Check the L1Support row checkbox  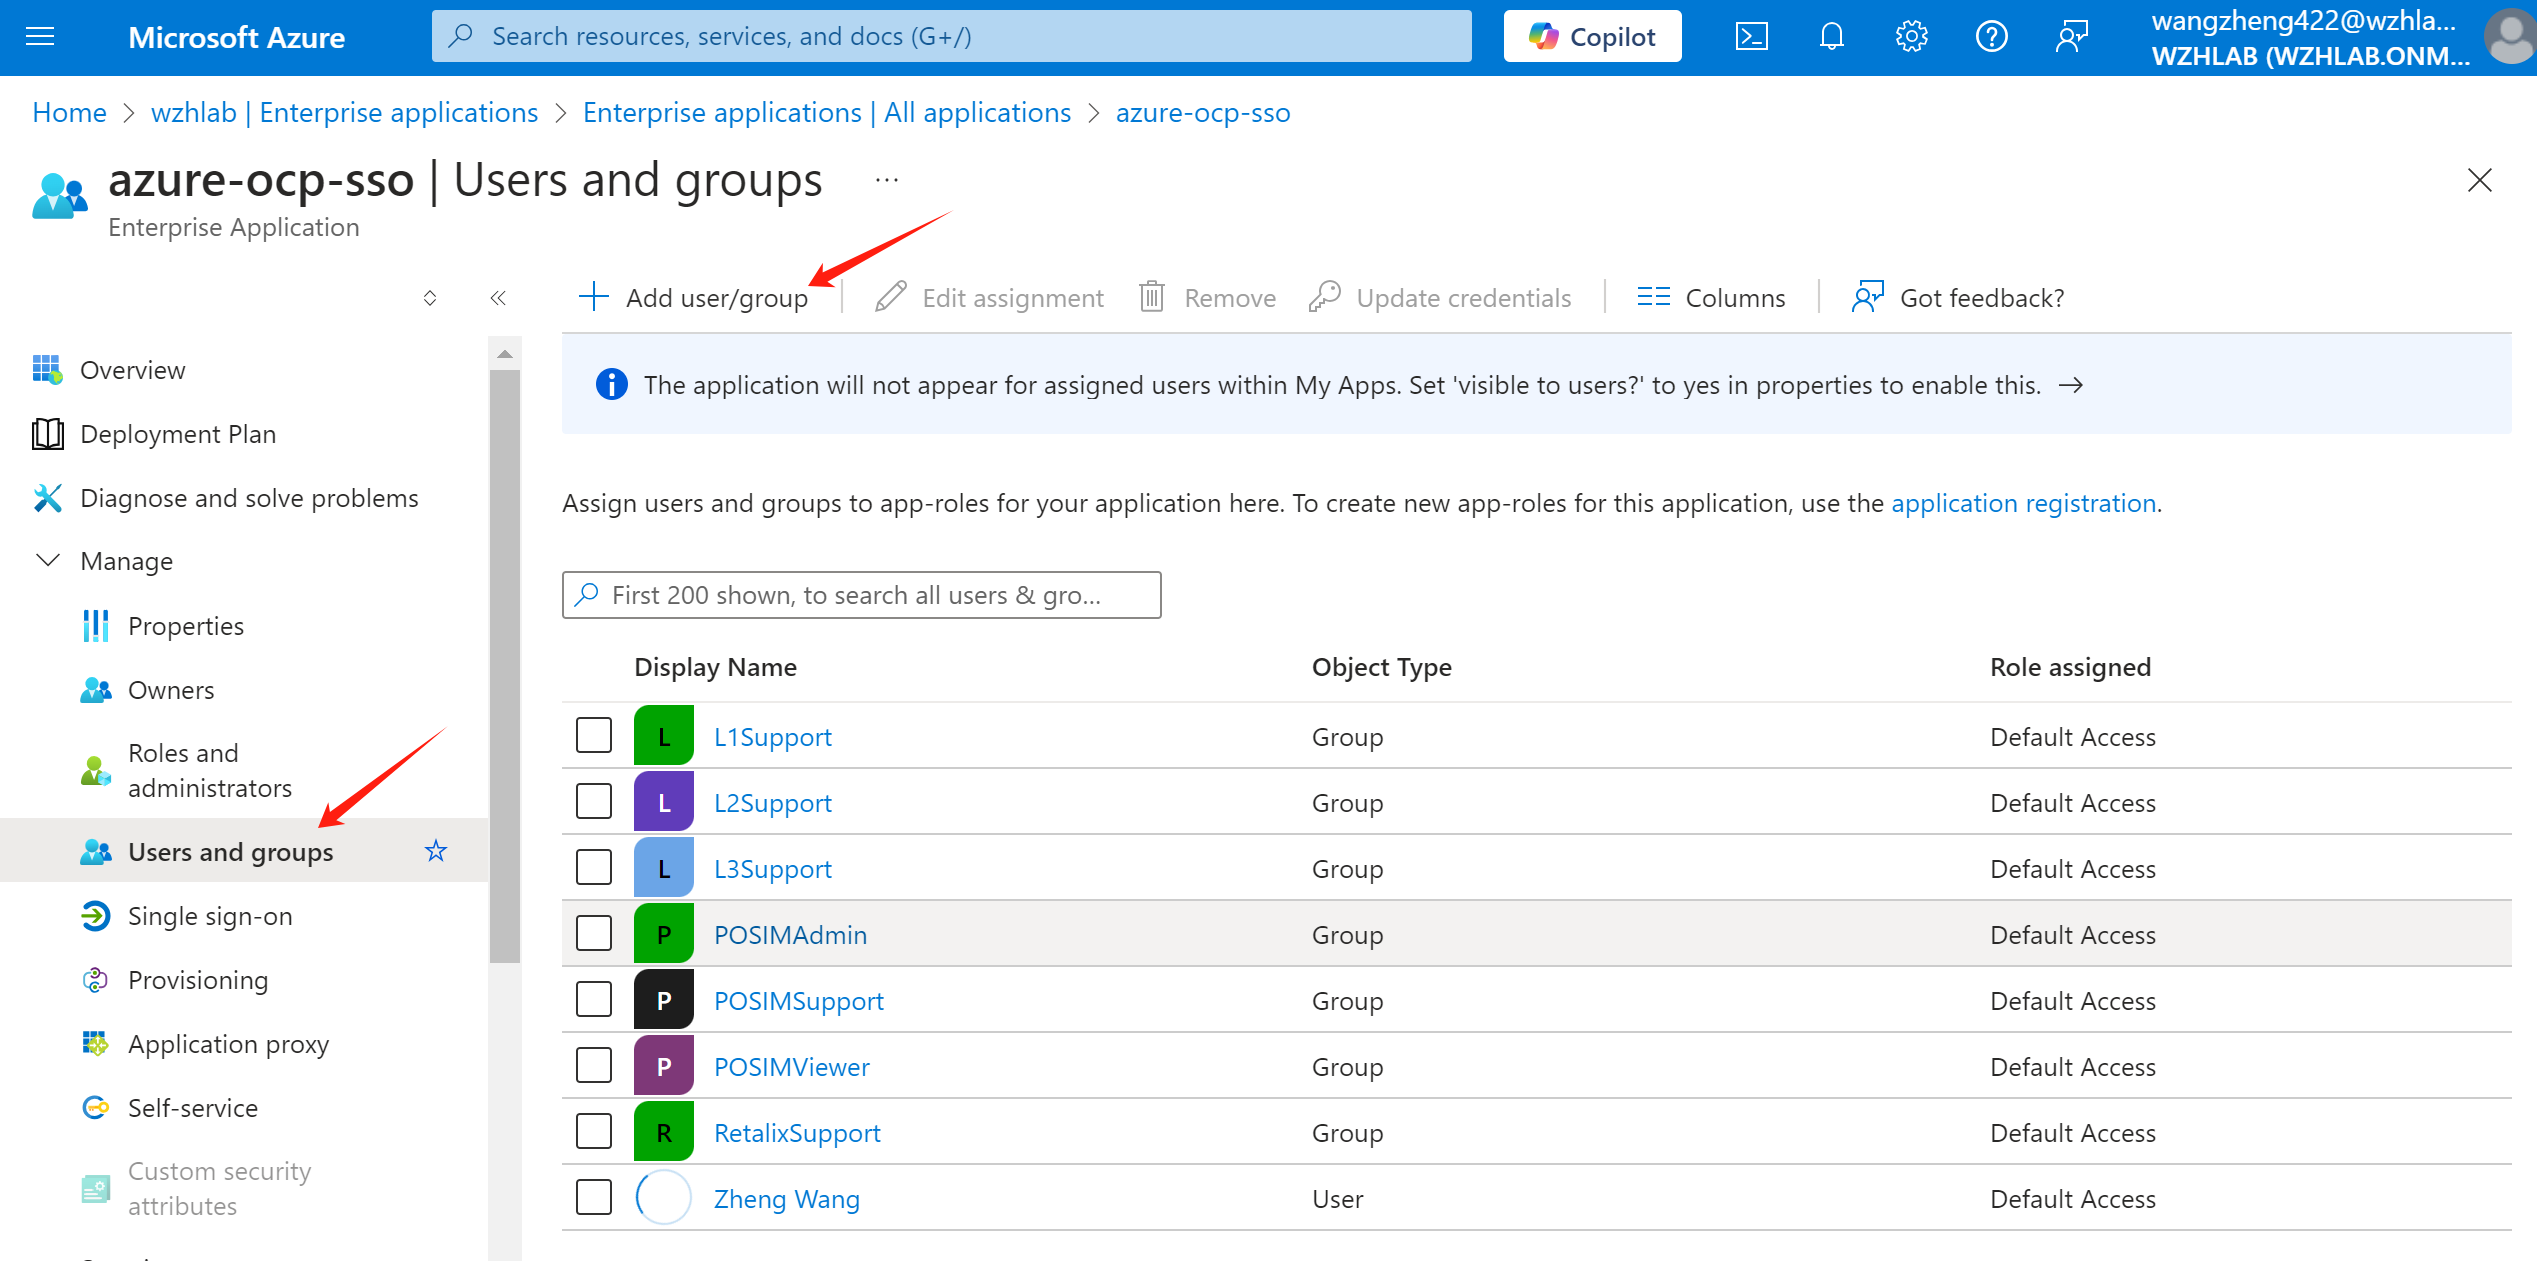point(594,736)
